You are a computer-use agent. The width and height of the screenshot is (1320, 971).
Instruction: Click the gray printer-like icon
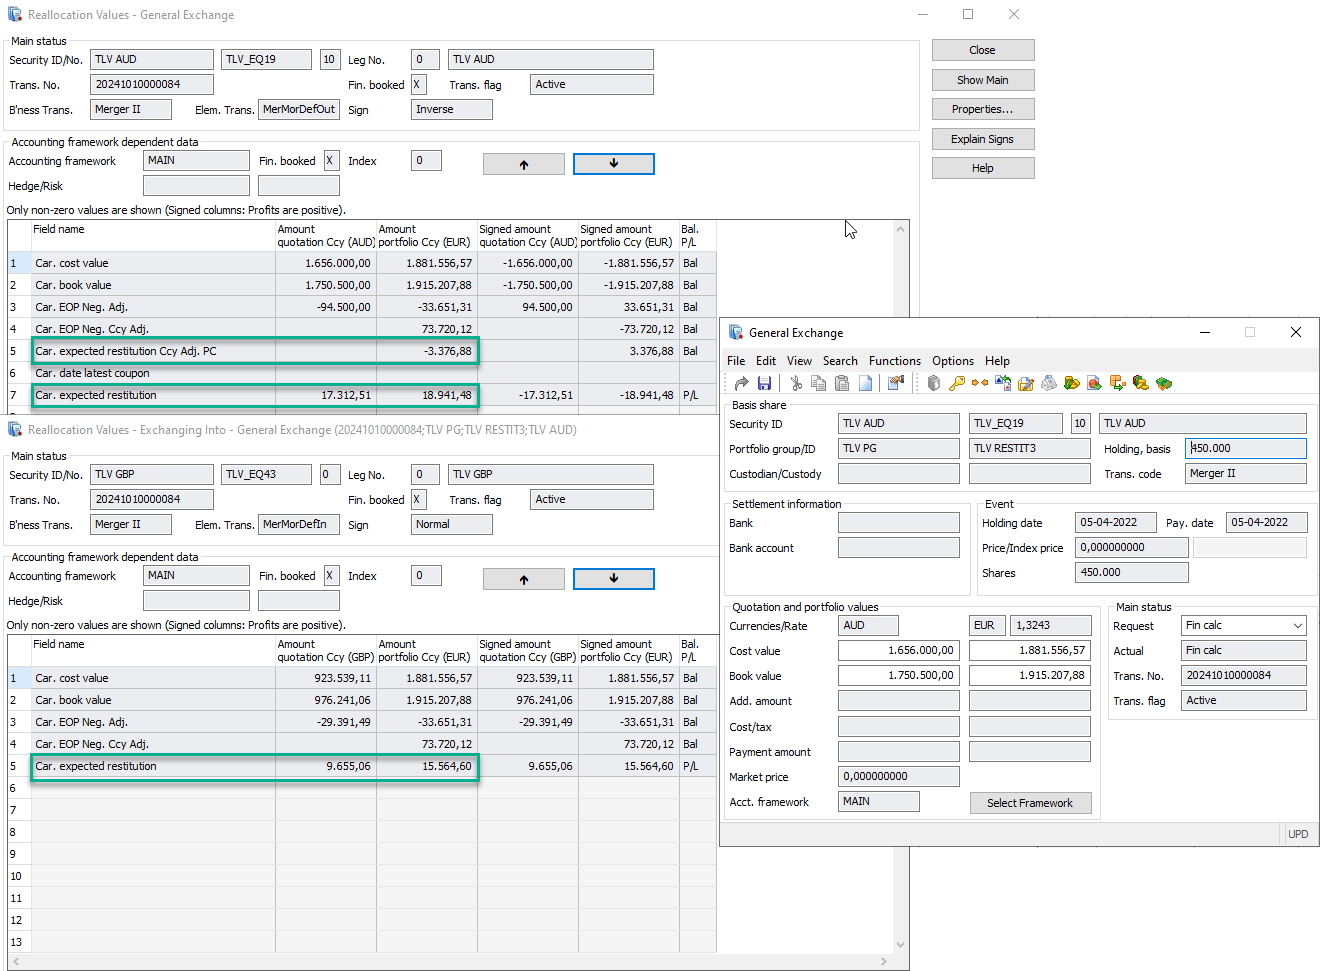[x=1049, y=383]
